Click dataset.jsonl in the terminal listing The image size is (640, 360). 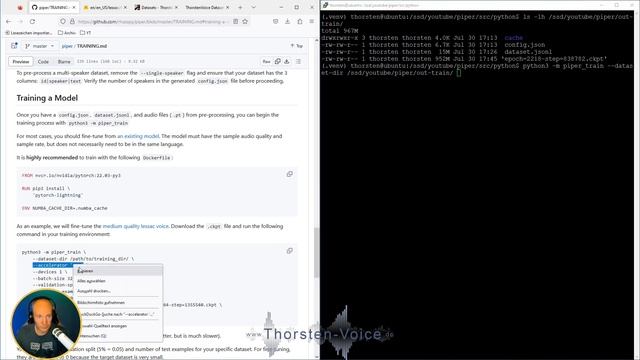(528, 52)
